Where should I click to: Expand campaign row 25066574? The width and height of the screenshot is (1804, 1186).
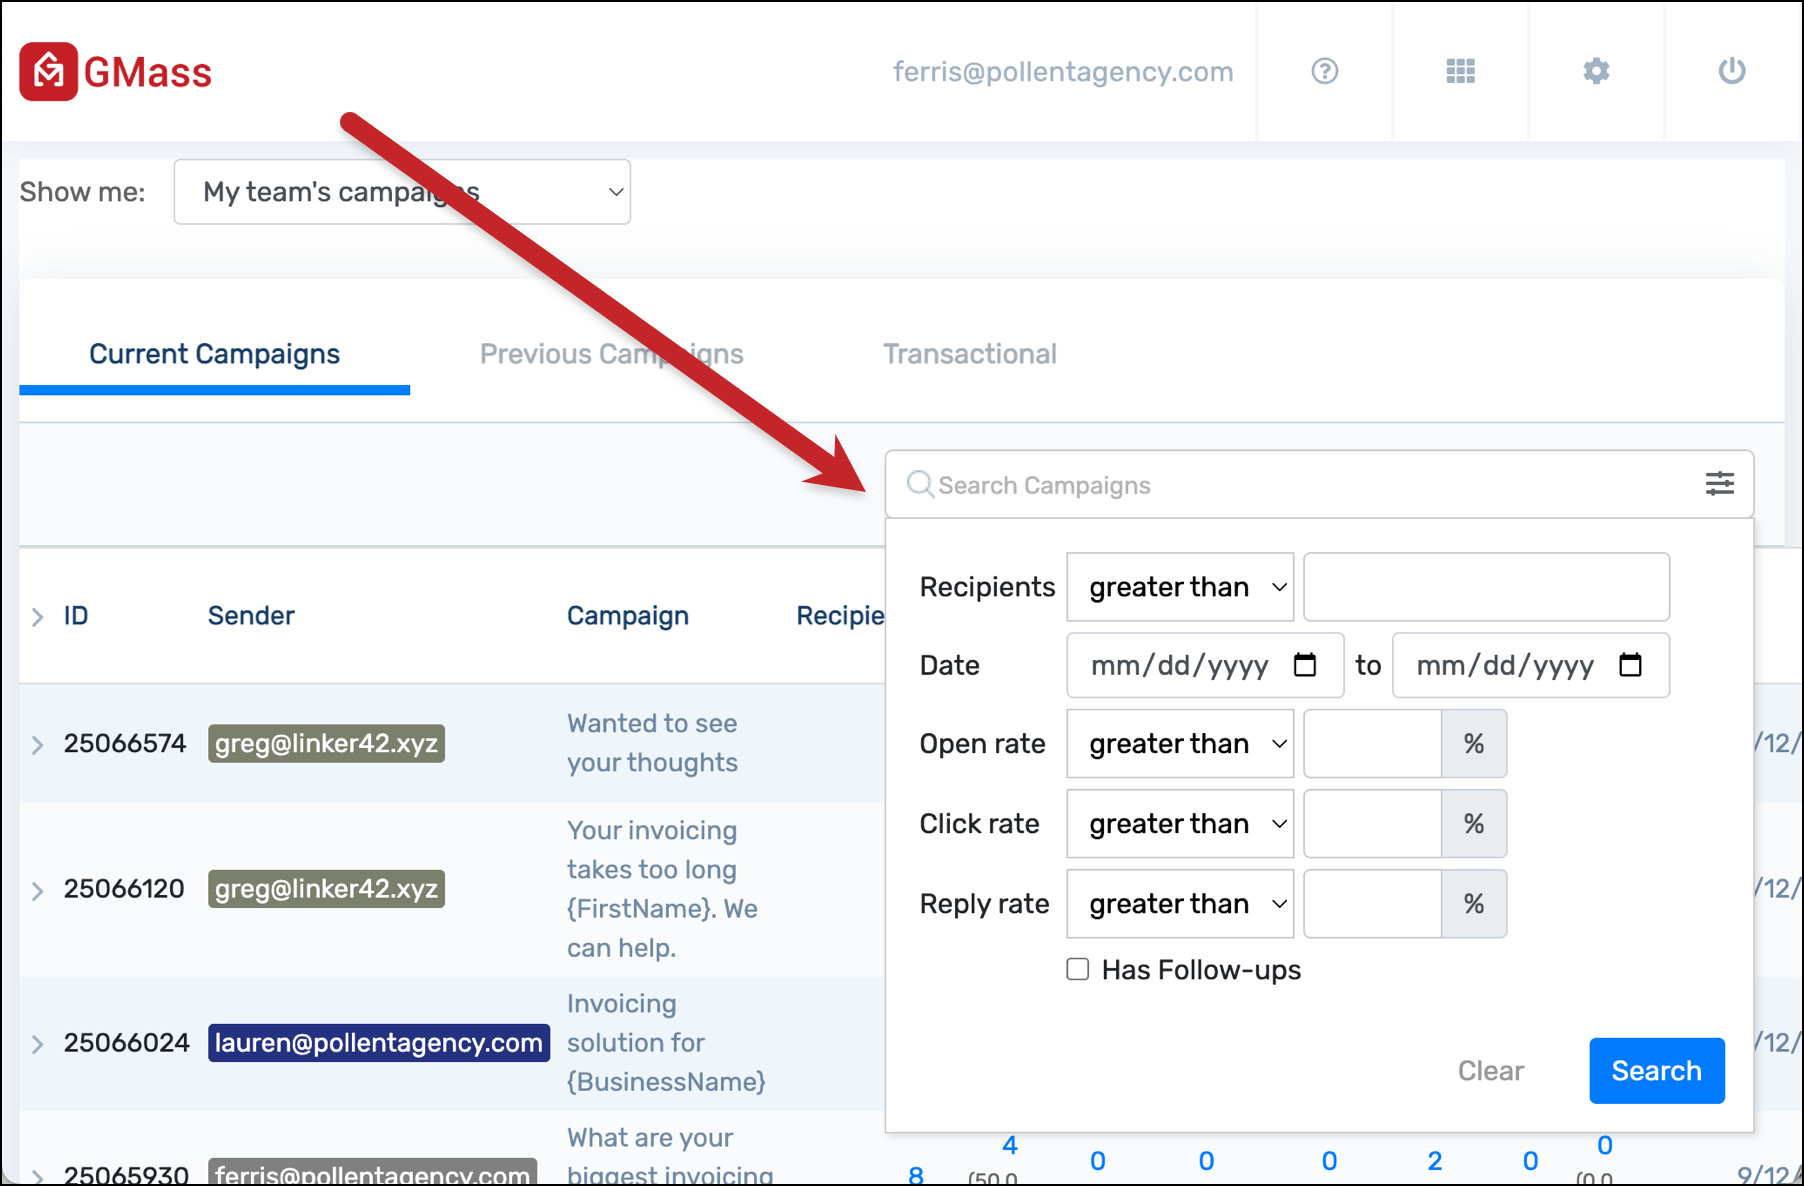coord(37,745)
